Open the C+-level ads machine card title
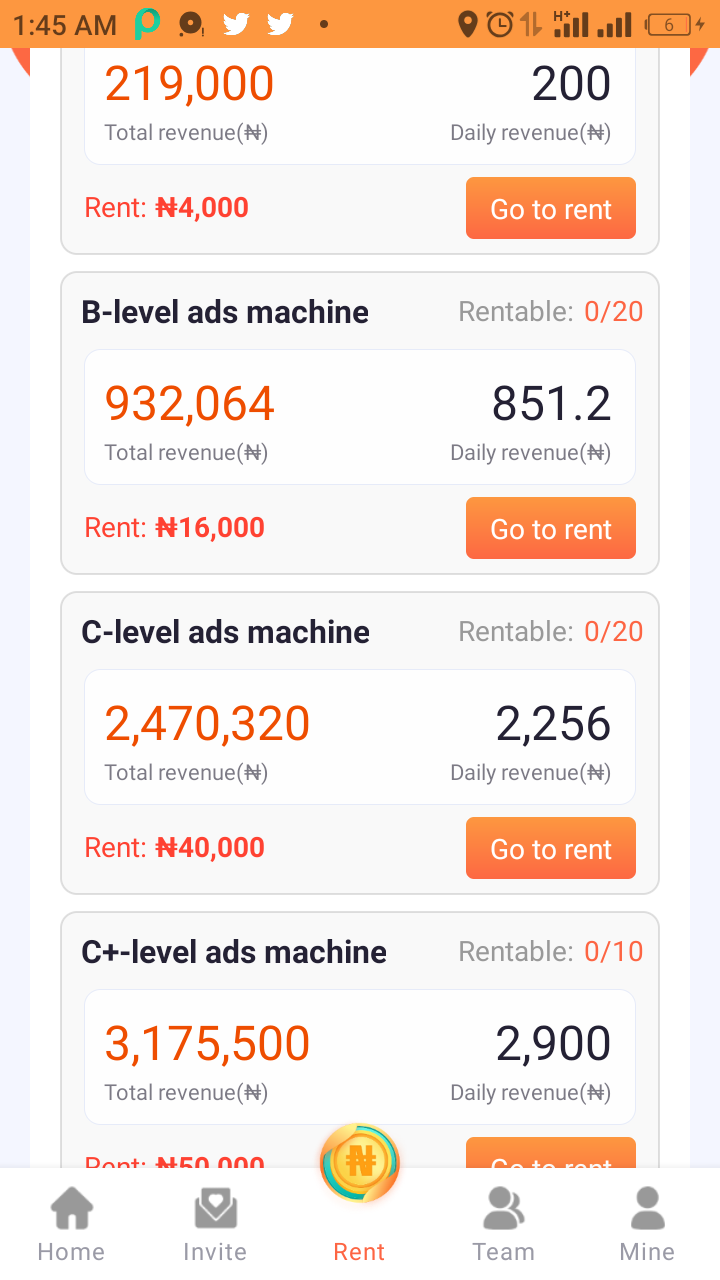 [234, 952]
